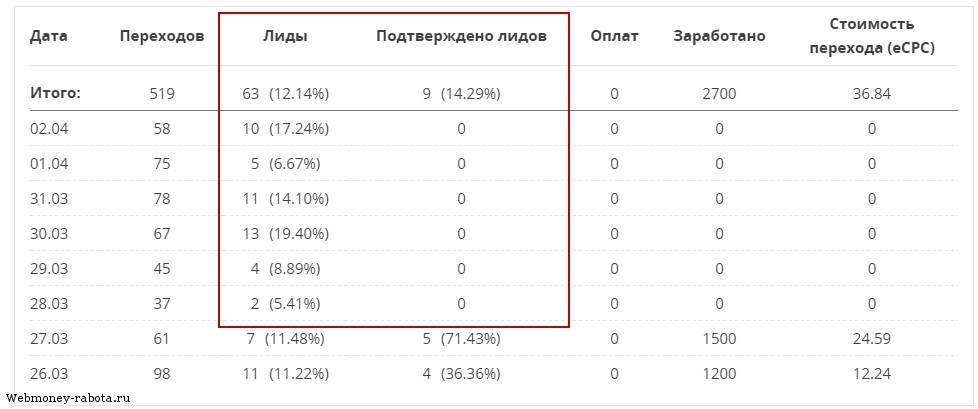The image size is (978, 409).
Task: Click the Переходов column header
Action: 162,36
